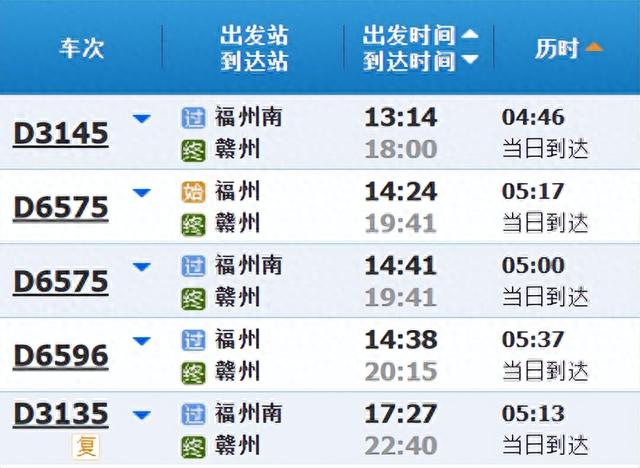Click the 出发站 到达站 column header
This screenshot has height=468, width=640.
(254, 48)
